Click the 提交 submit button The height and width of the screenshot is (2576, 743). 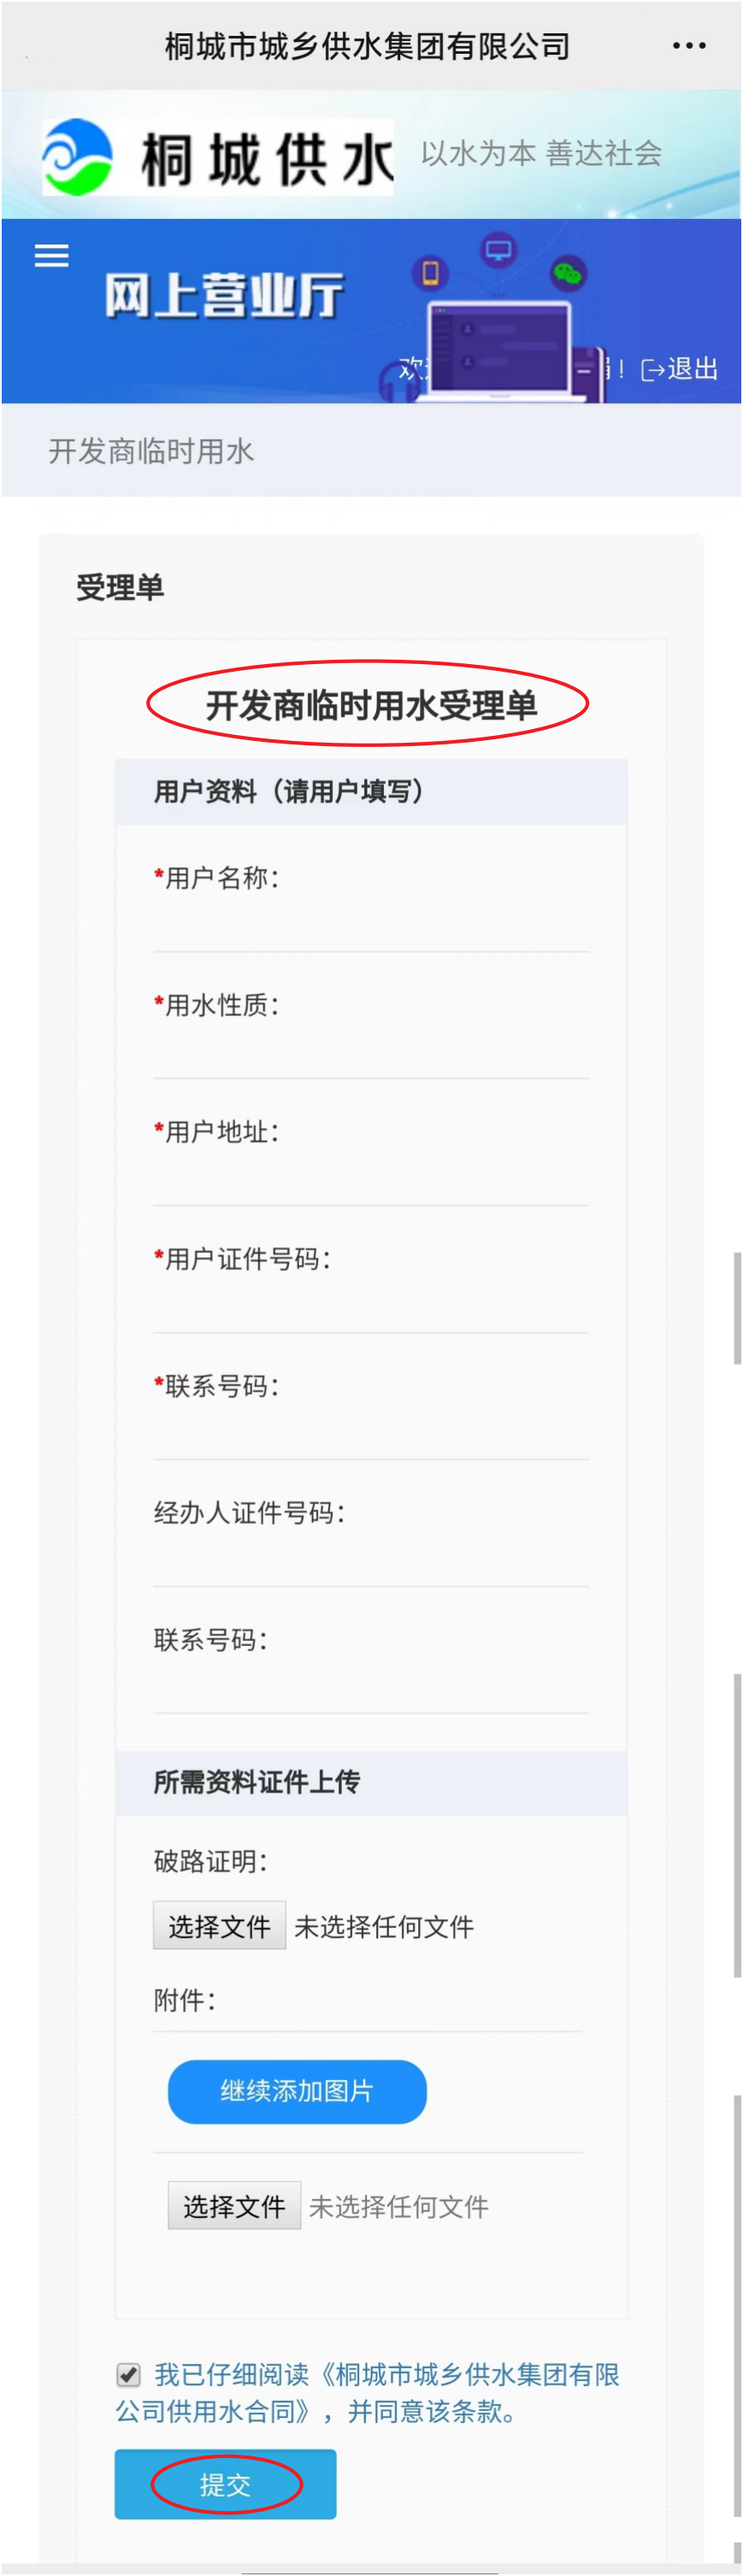(225, 2484)
